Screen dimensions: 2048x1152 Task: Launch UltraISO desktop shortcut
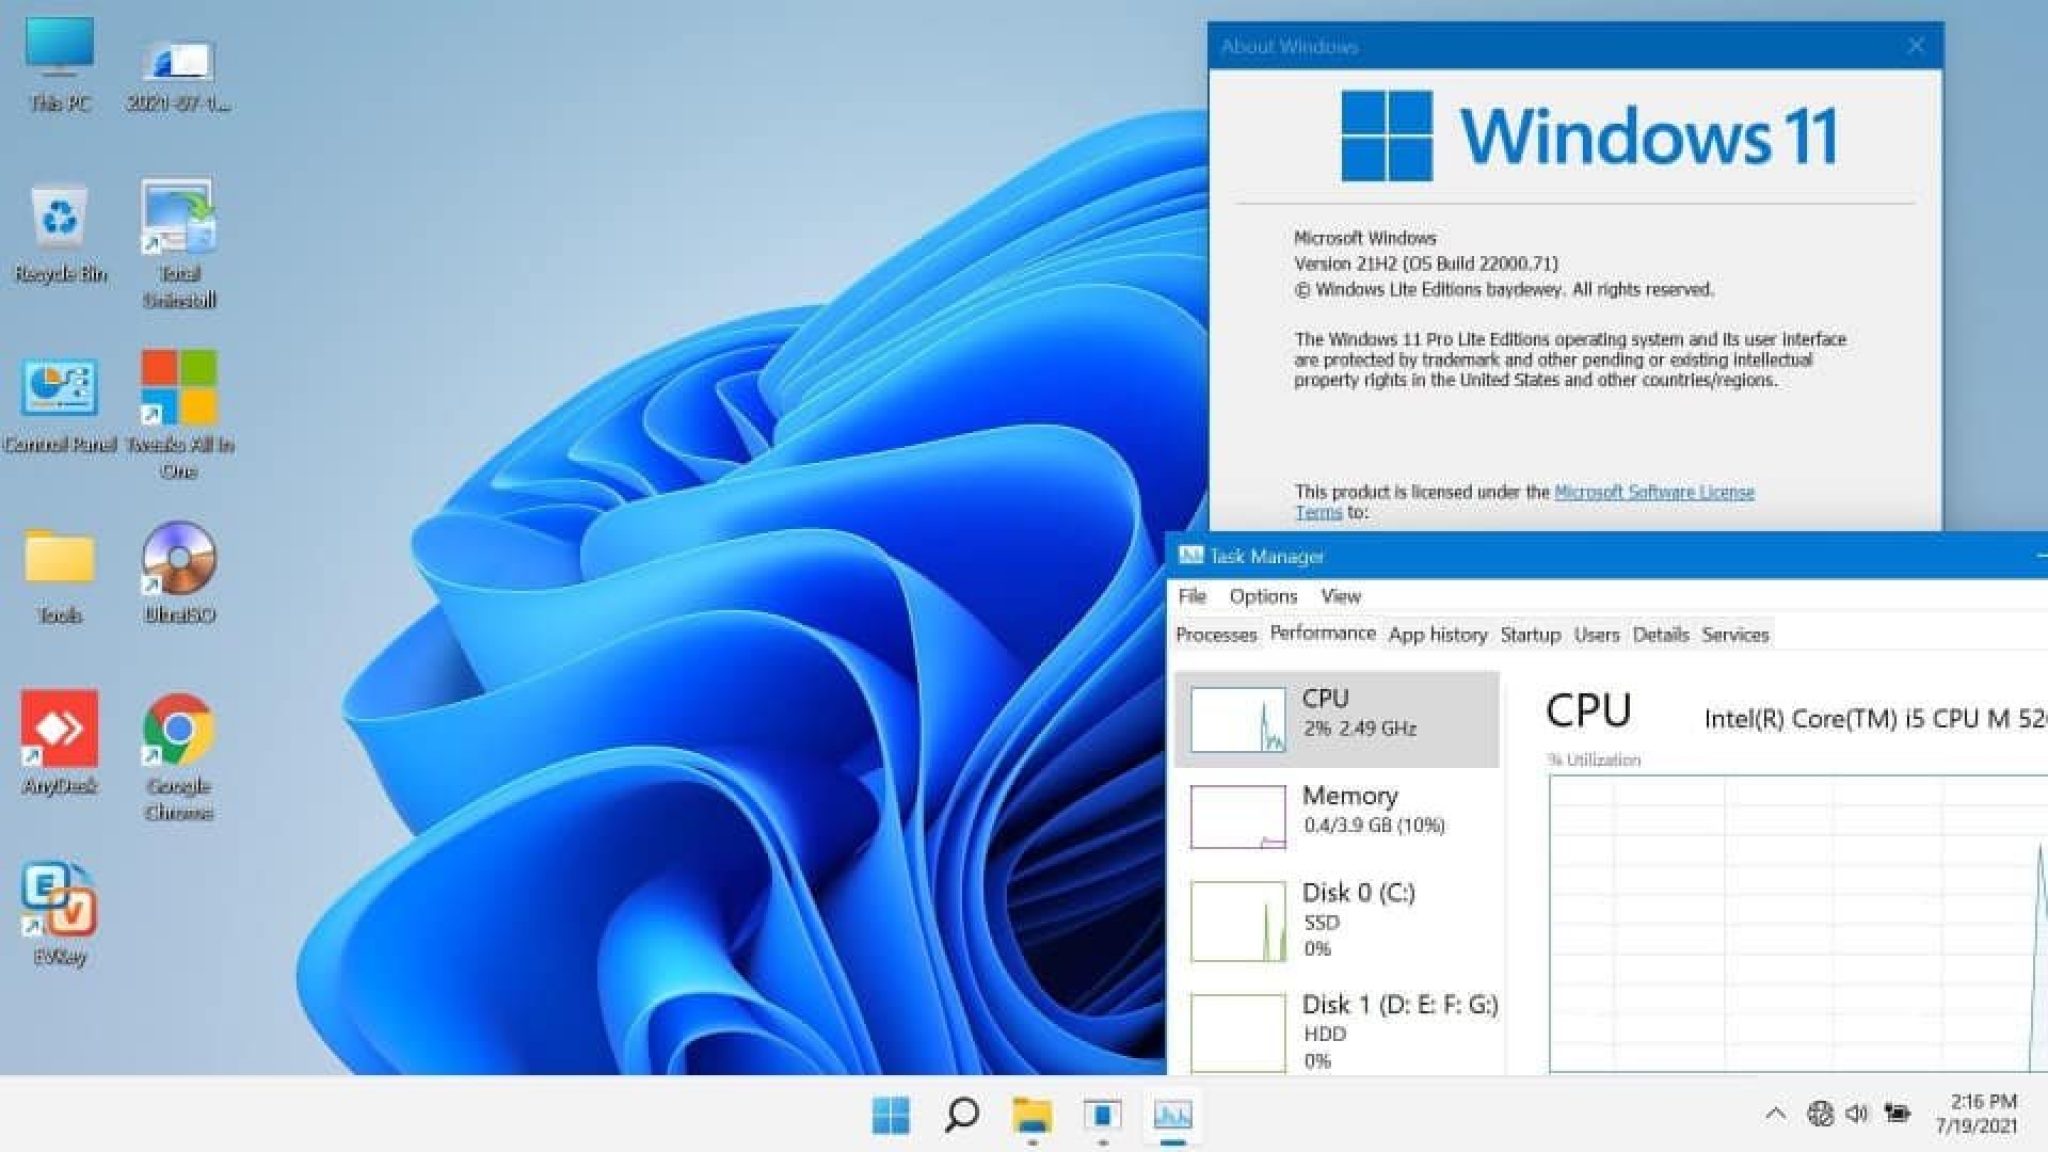[x=178, y=574]
